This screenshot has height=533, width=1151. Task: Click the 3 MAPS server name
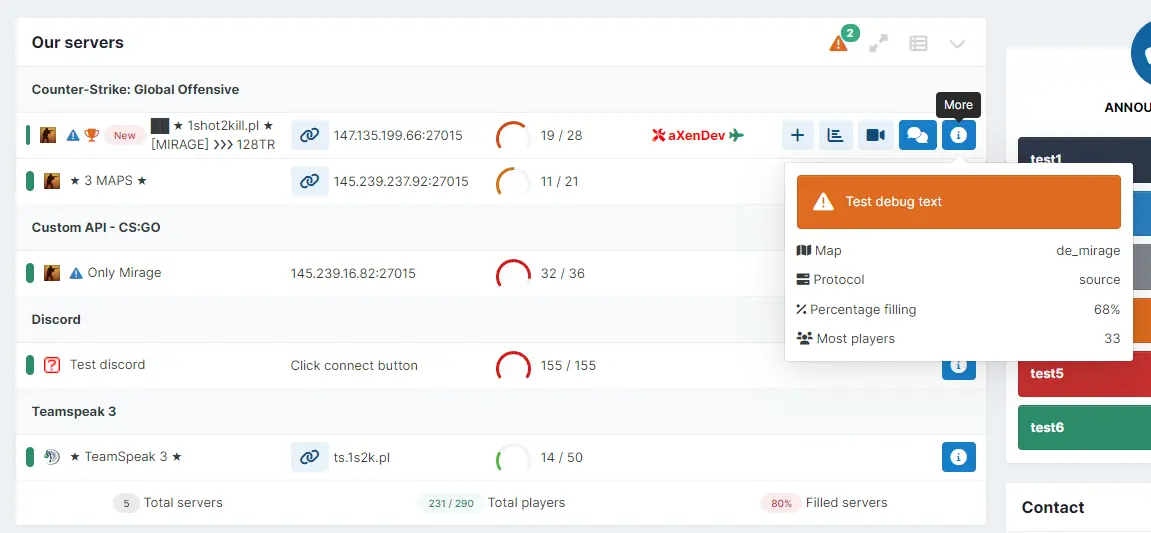tap(109, 181)
